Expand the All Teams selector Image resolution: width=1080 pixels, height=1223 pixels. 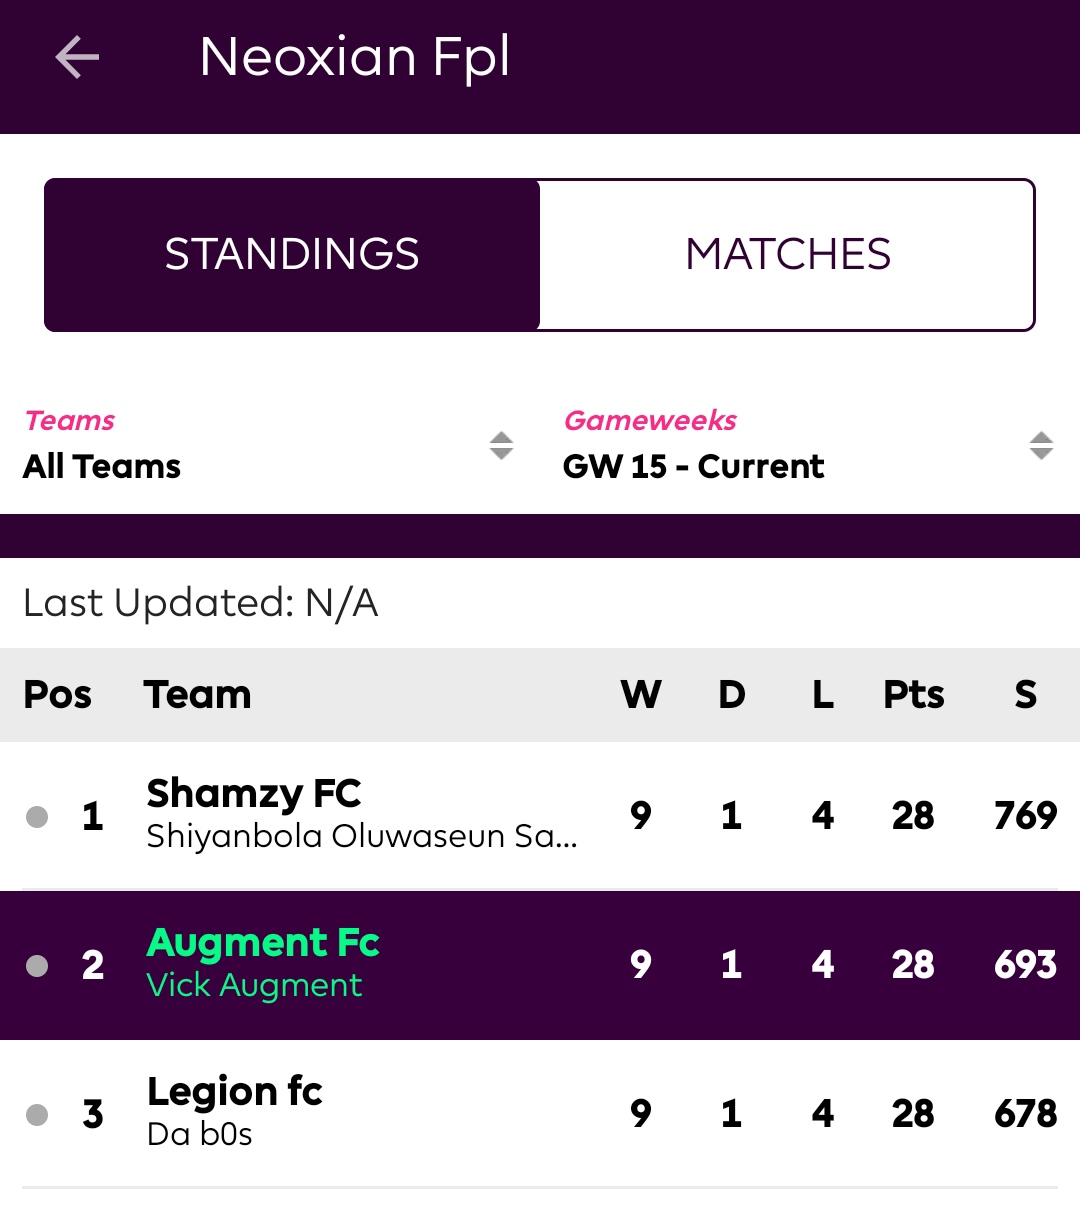point(270,445)
